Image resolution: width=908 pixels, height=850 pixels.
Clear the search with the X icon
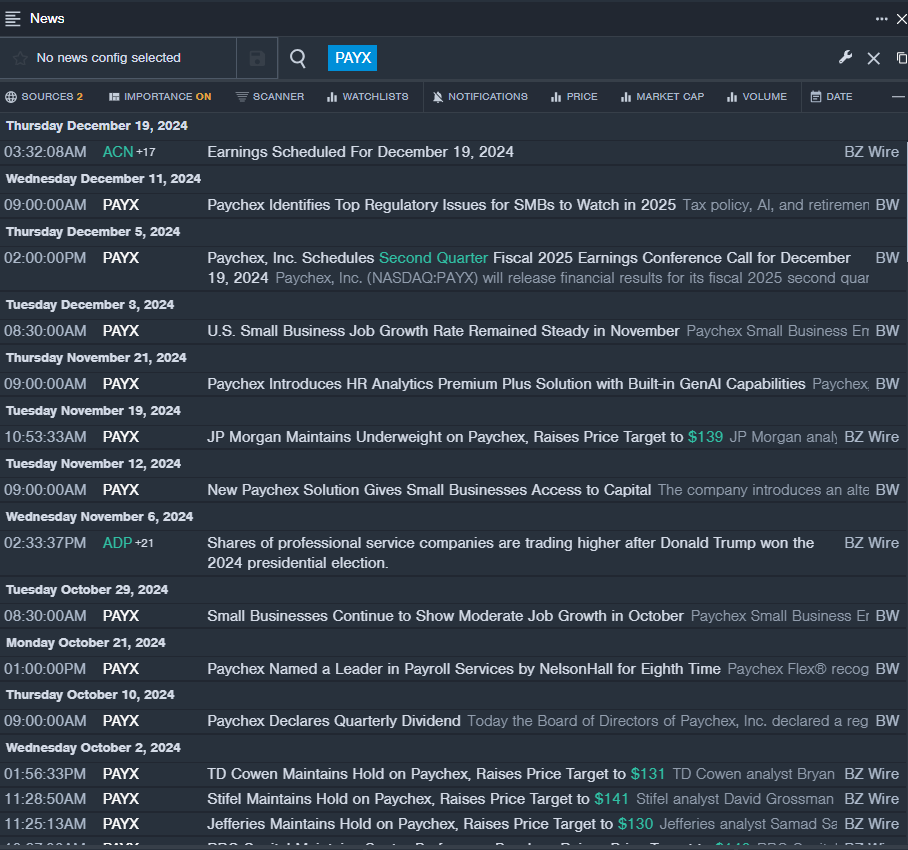click(x=873, y=58)
